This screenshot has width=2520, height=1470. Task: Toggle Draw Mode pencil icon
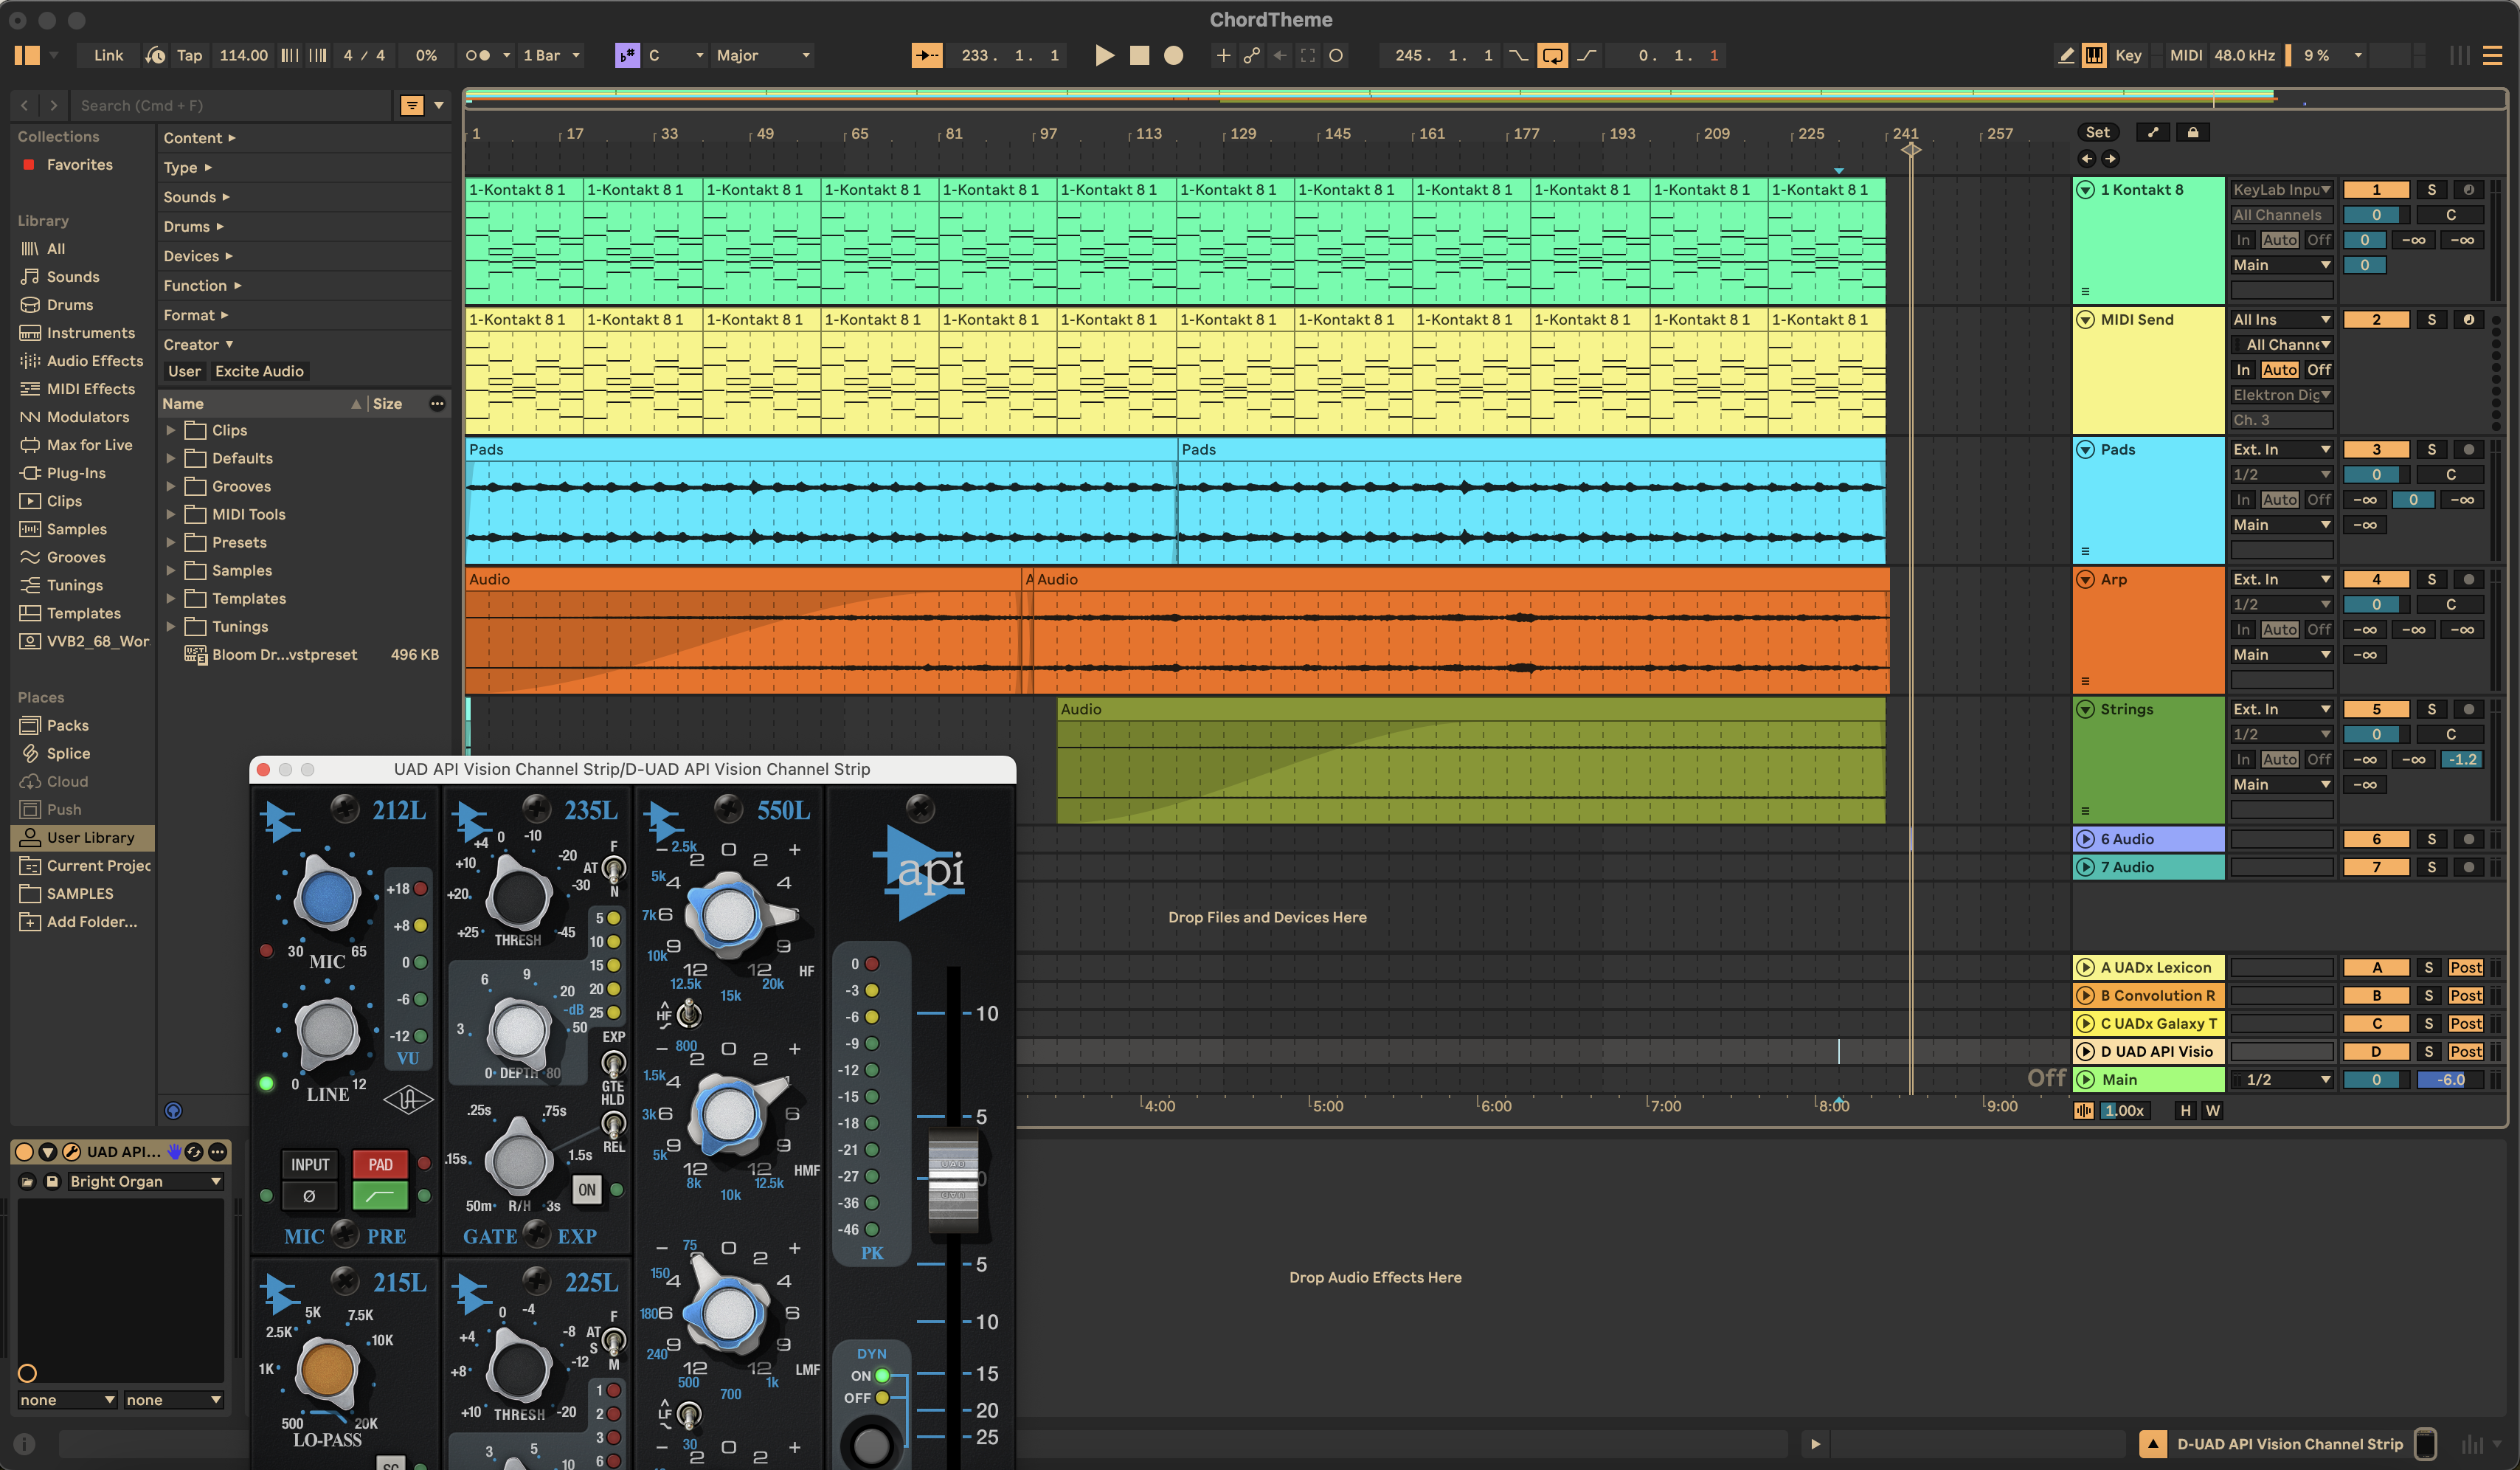2066,56
